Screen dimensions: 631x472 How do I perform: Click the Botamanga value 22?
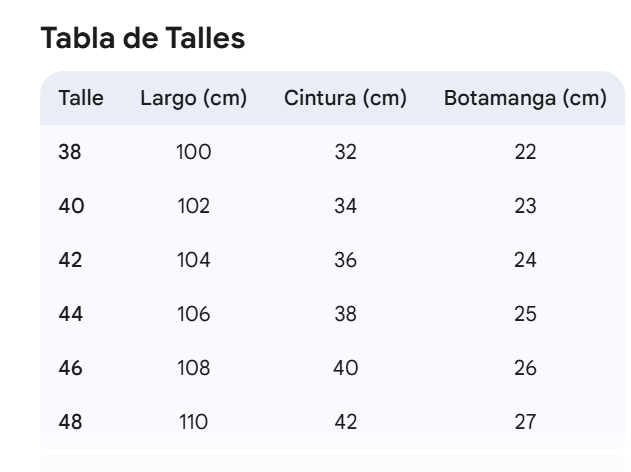[525, 152]
